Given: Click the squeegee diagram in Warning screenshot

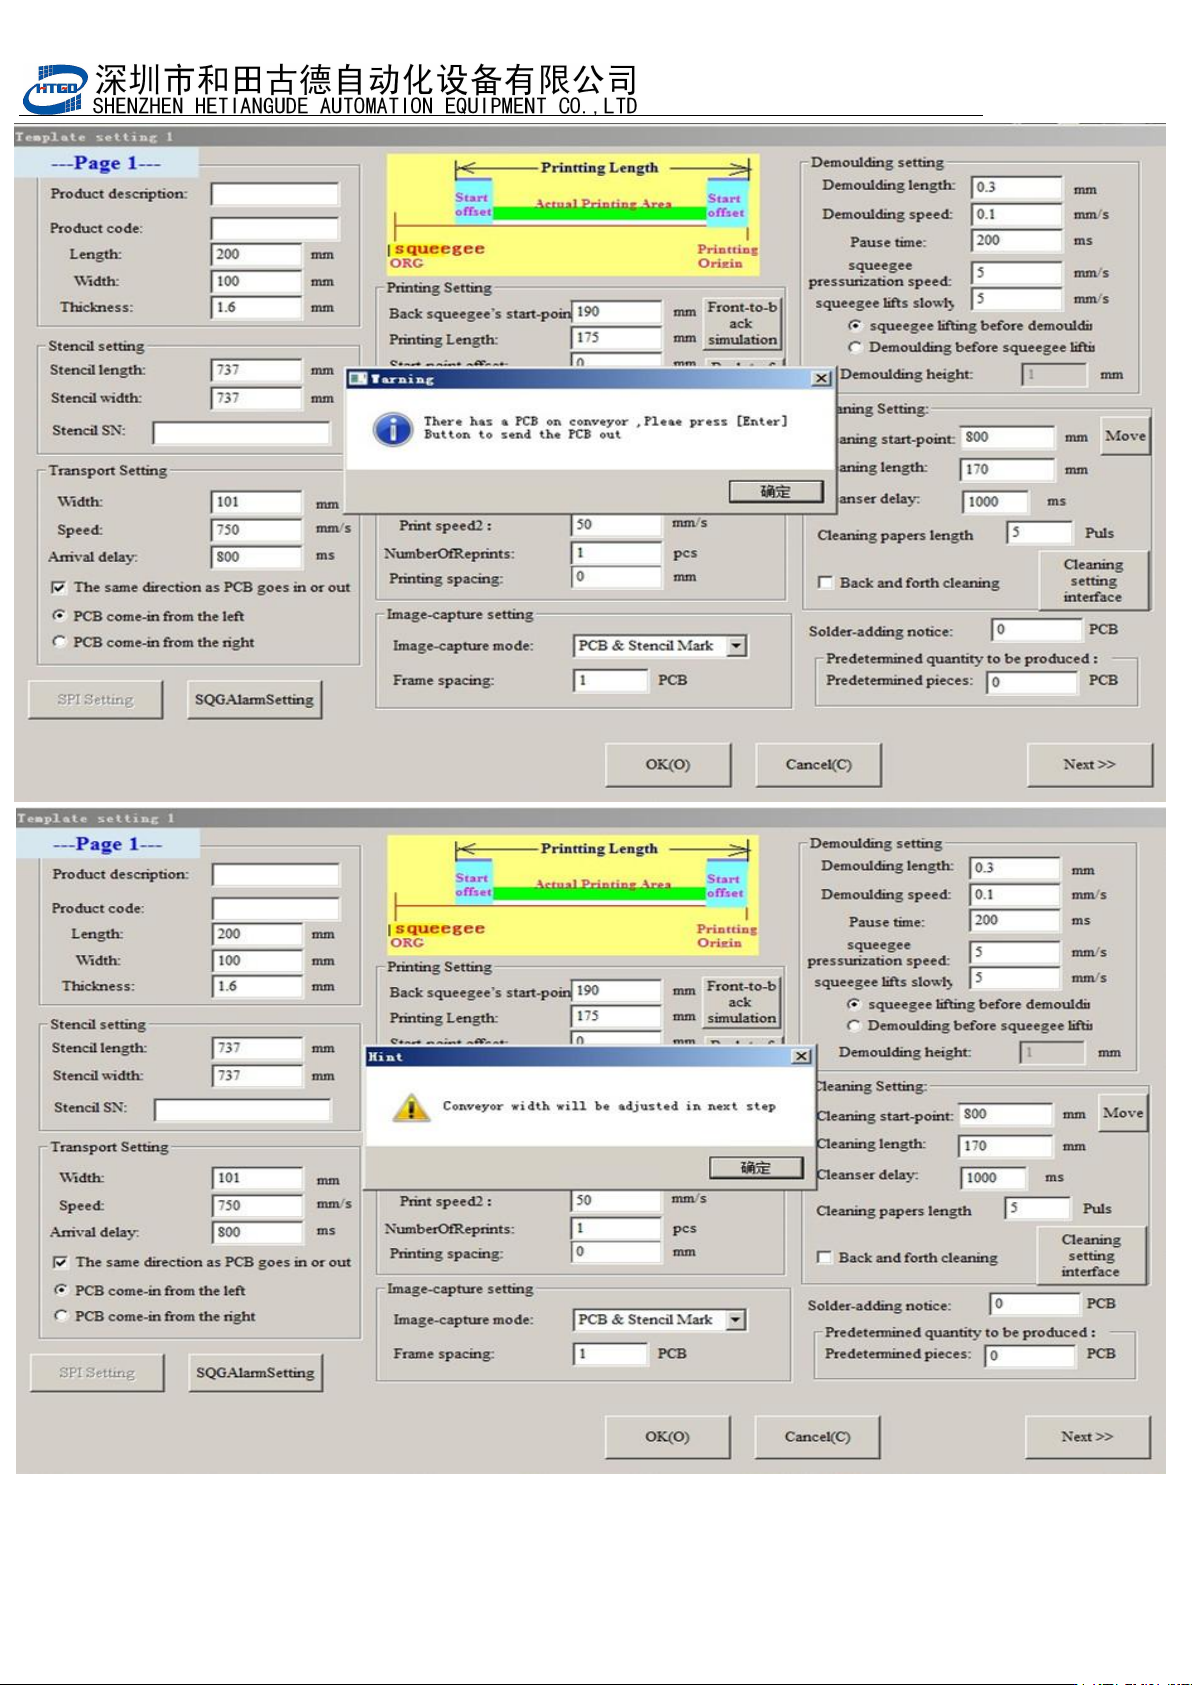Looking at the screenshot, I should [x=573, y=214].
